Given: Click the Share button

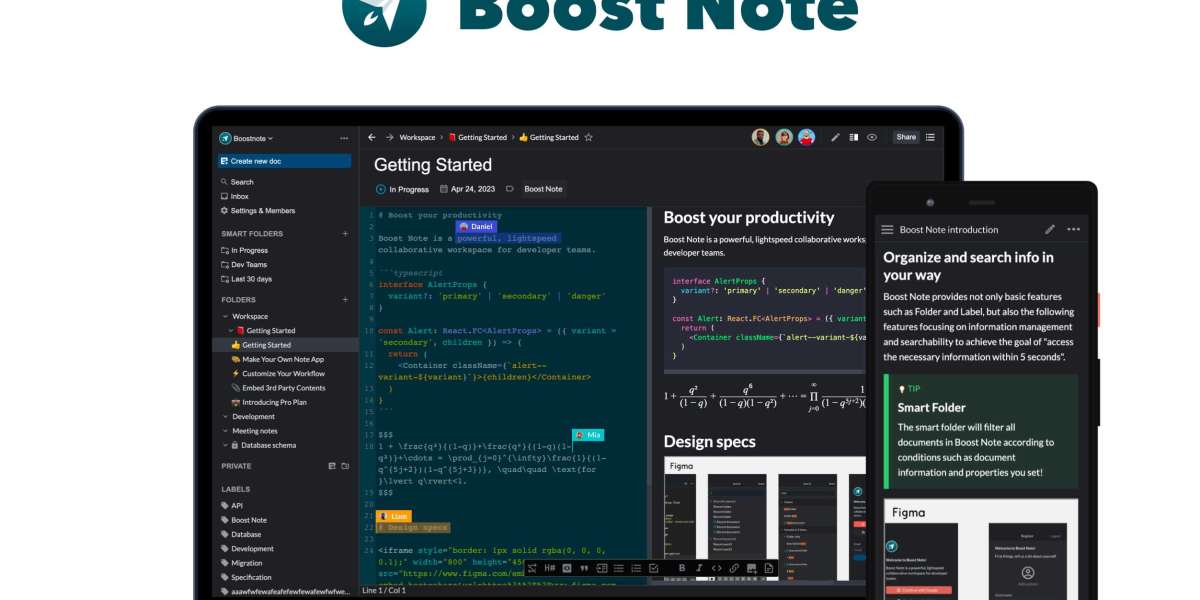Looking at the screenshot, I should pyautogui.click(x=906, y=137).
